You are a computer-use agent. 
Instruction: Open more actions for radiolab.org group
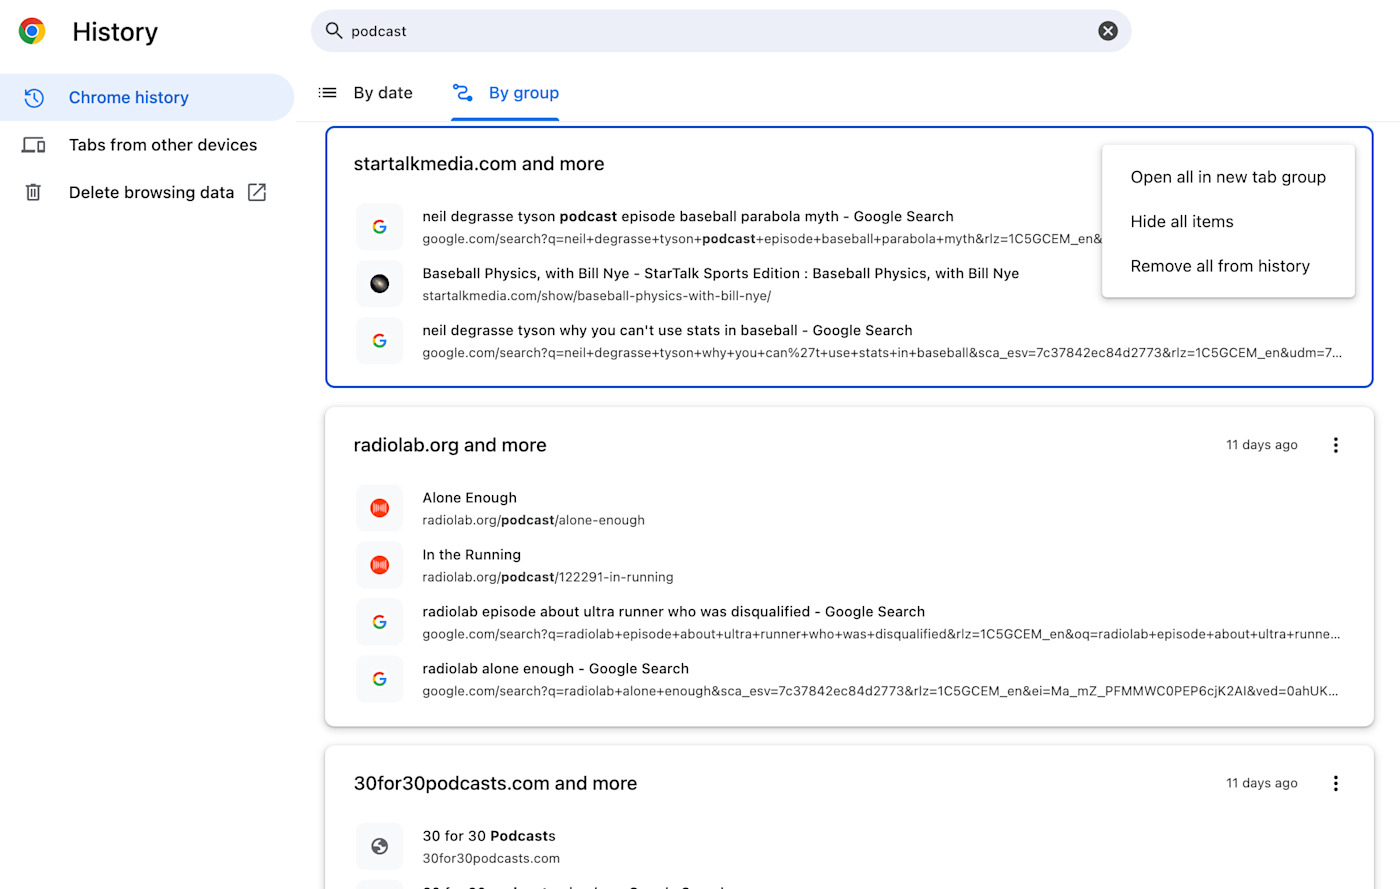1335,445
